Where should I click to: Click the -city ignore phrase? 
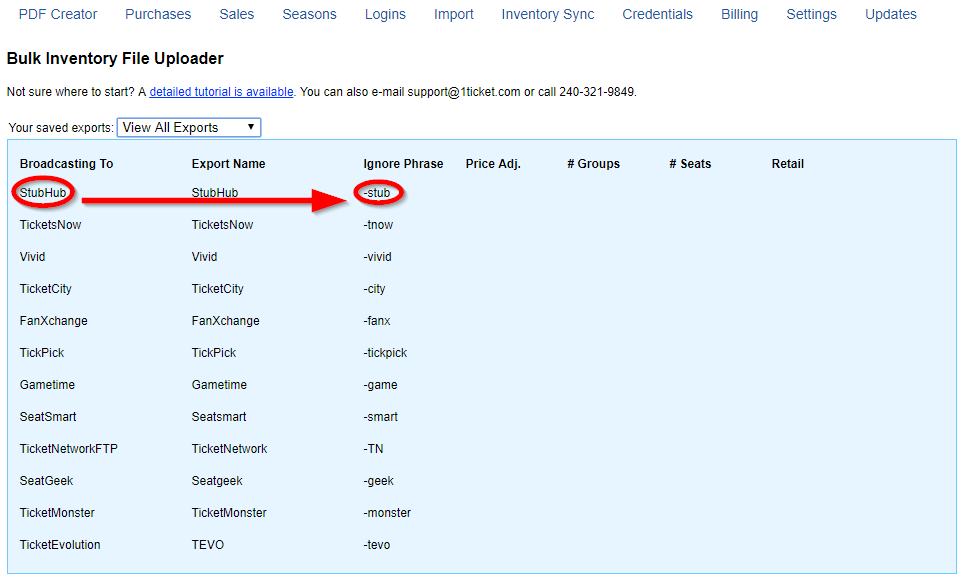pyautogui.click(x=375, y=289)
